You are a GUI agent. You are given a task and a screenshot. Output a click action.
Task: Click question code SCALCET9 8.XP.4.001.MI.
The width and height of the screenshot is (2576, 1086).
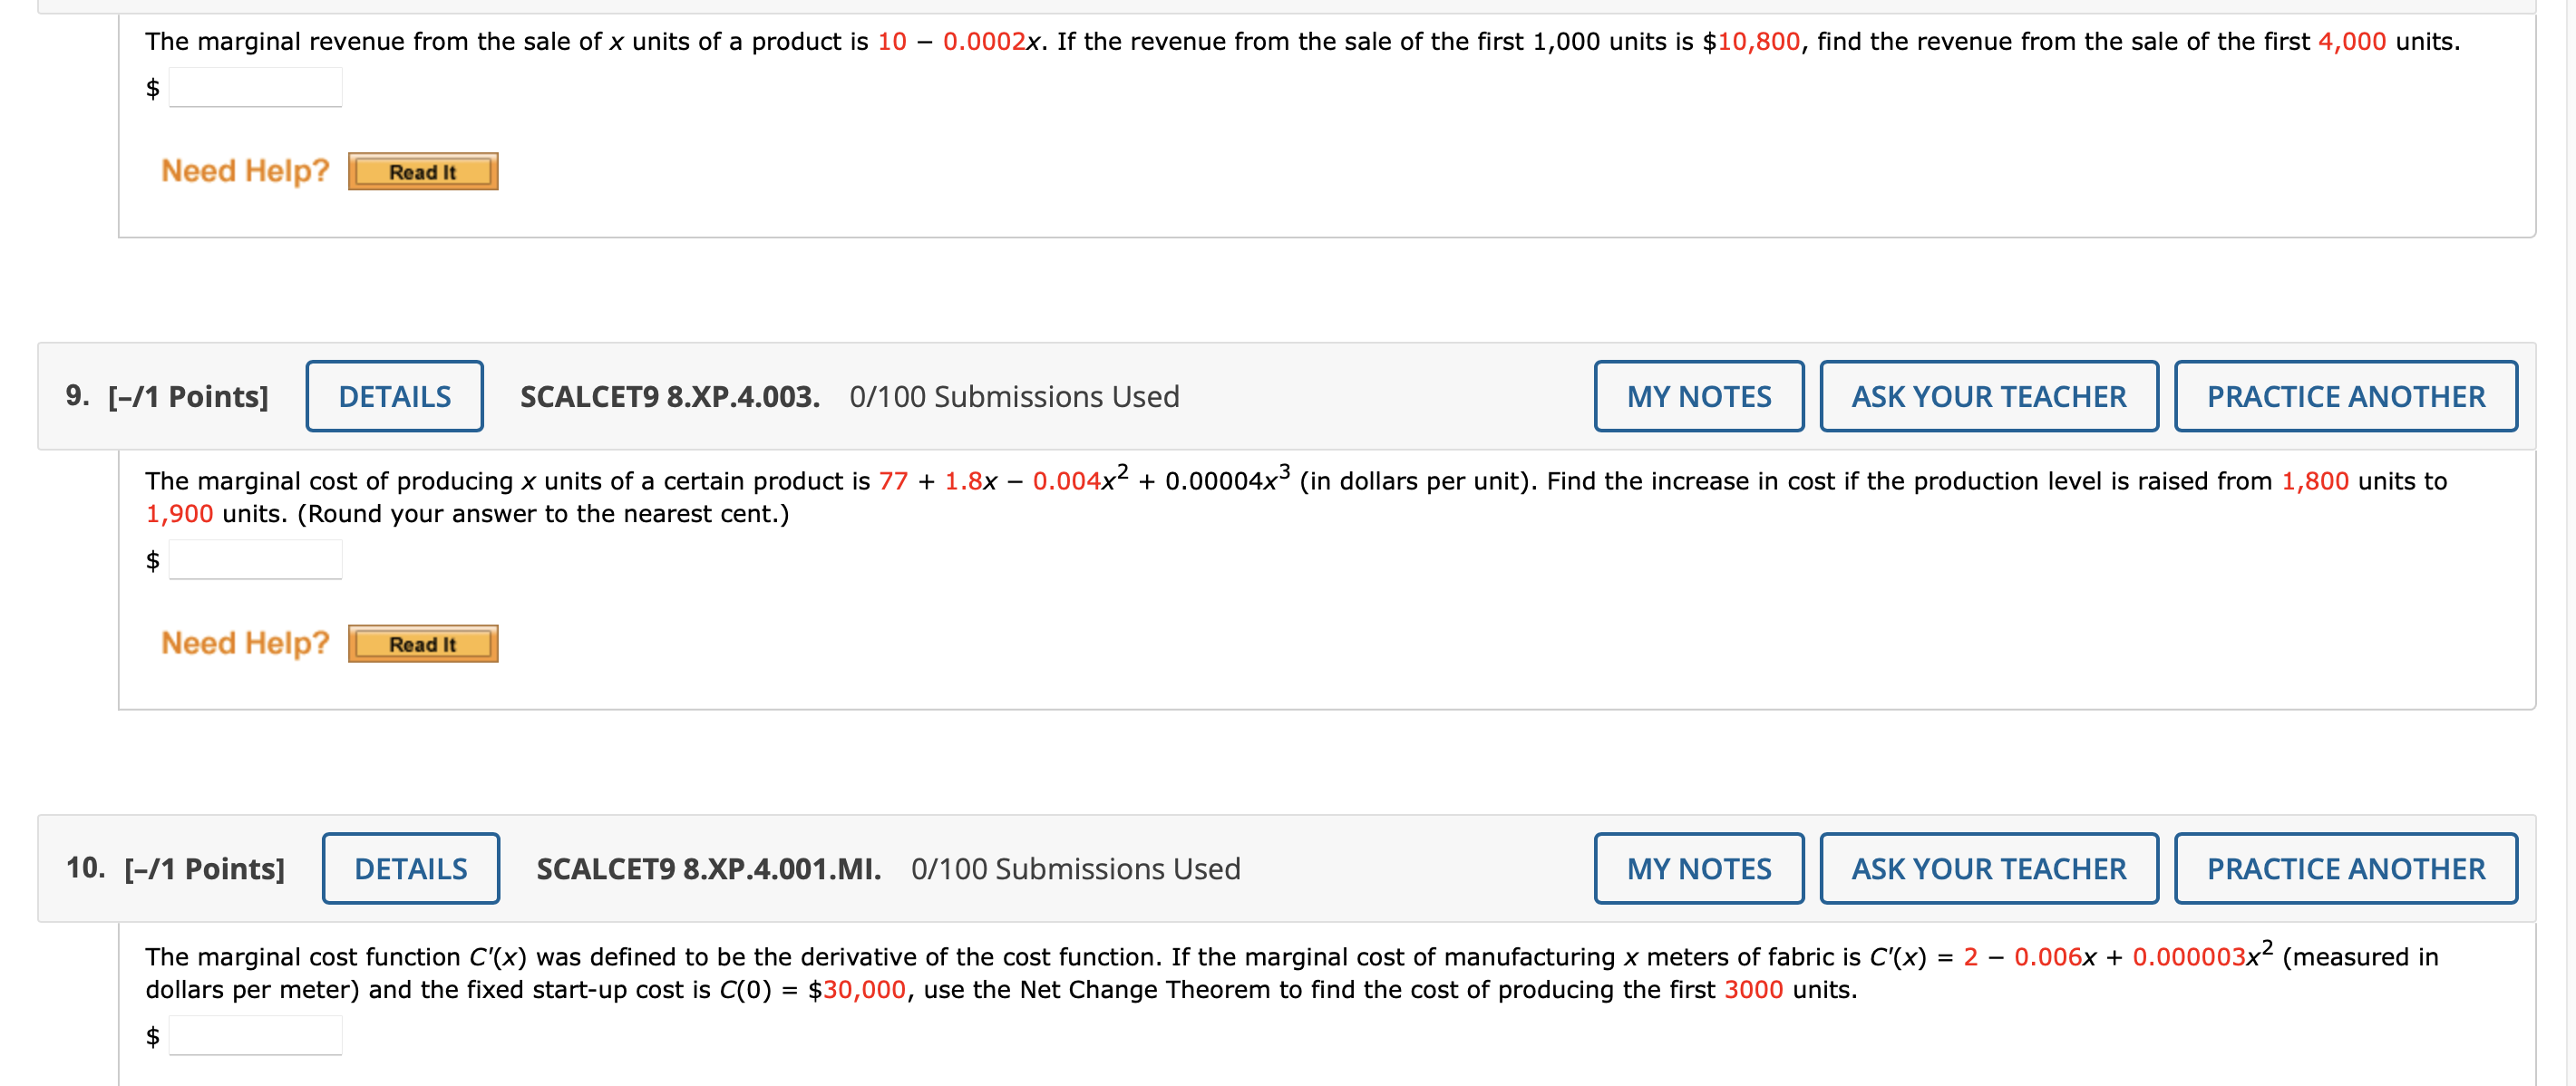click(x=708, y=869)
